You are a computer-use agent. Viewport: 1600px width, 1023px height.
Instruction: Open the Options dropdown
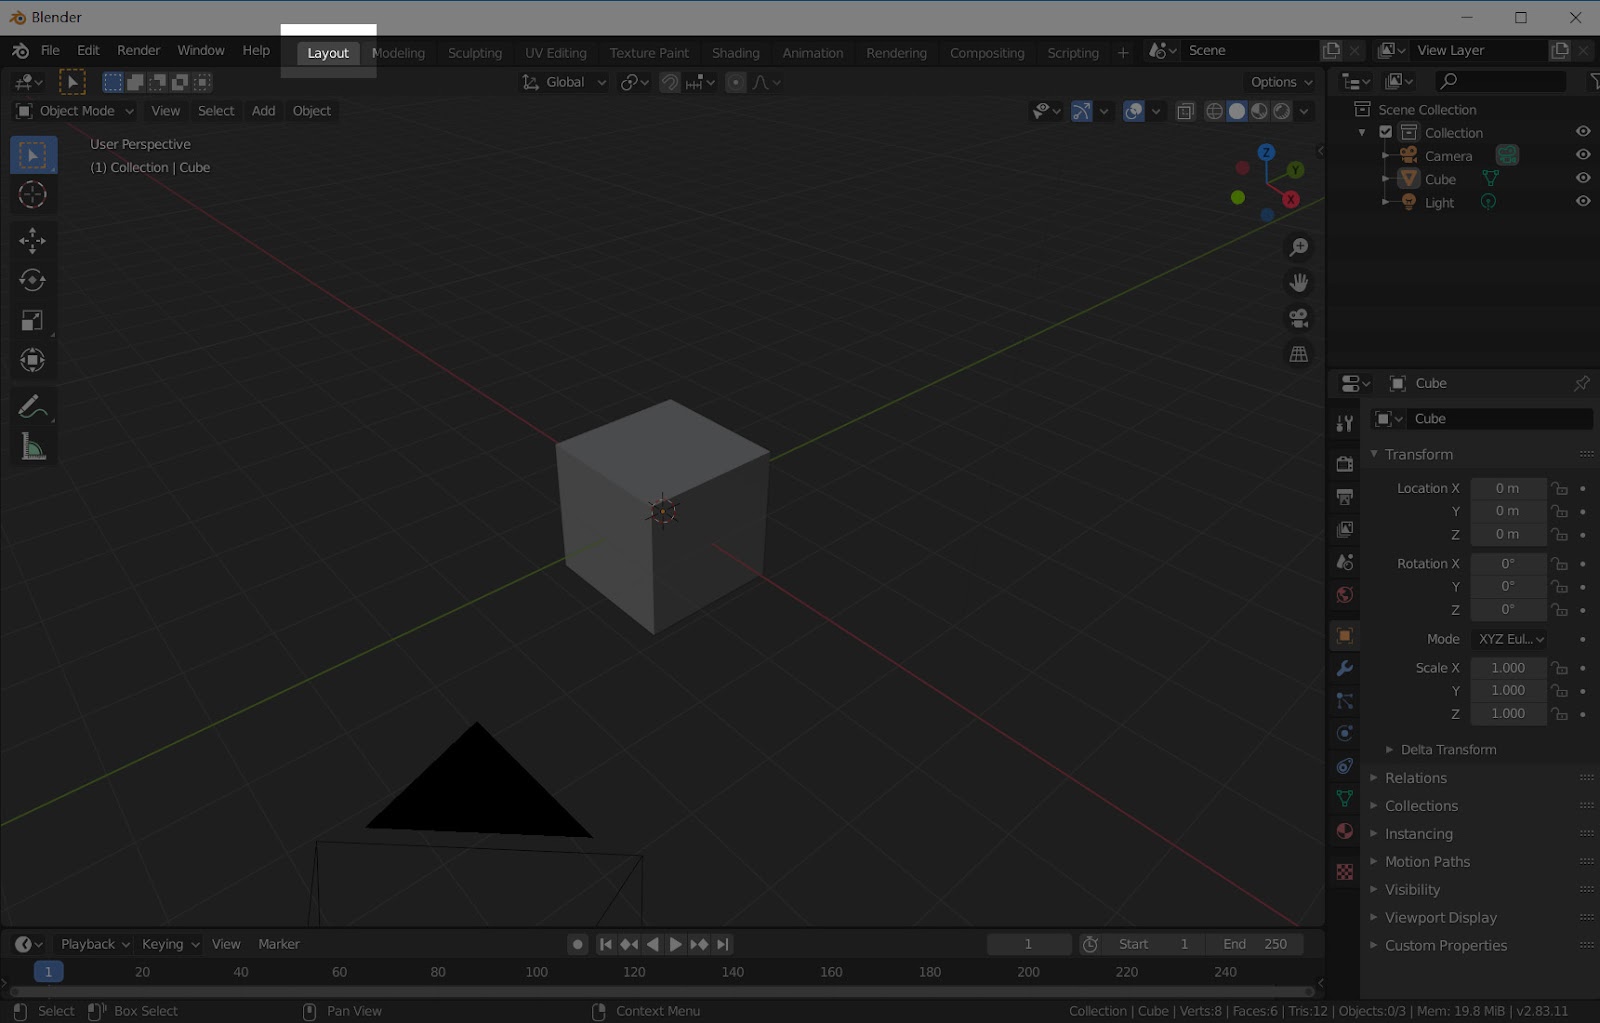1281,82
